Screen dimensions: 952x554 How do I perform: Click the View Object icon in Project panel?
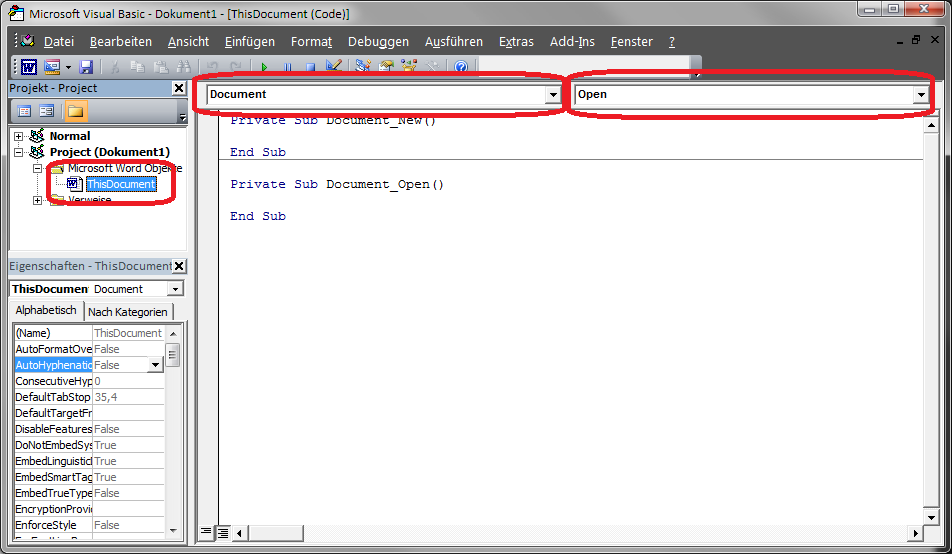tap(47, 111)
